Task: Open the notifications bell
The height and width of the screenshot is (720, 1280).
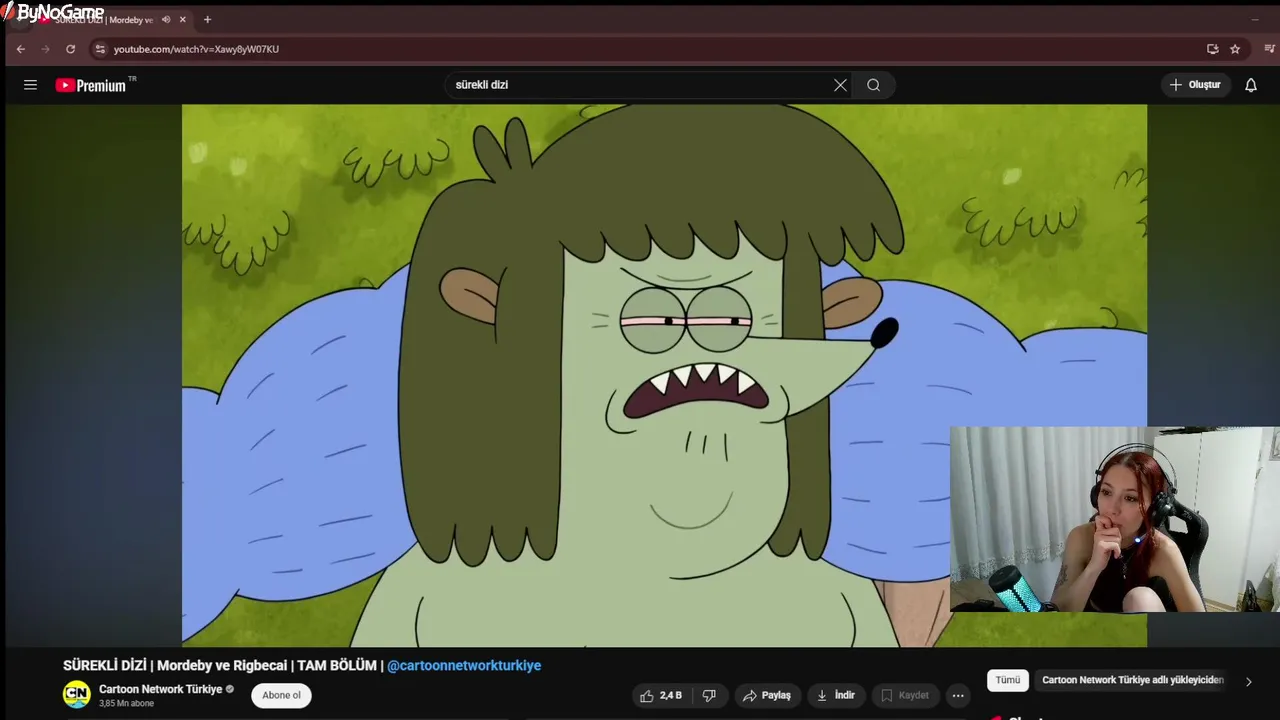Action: click(1250, 85)
